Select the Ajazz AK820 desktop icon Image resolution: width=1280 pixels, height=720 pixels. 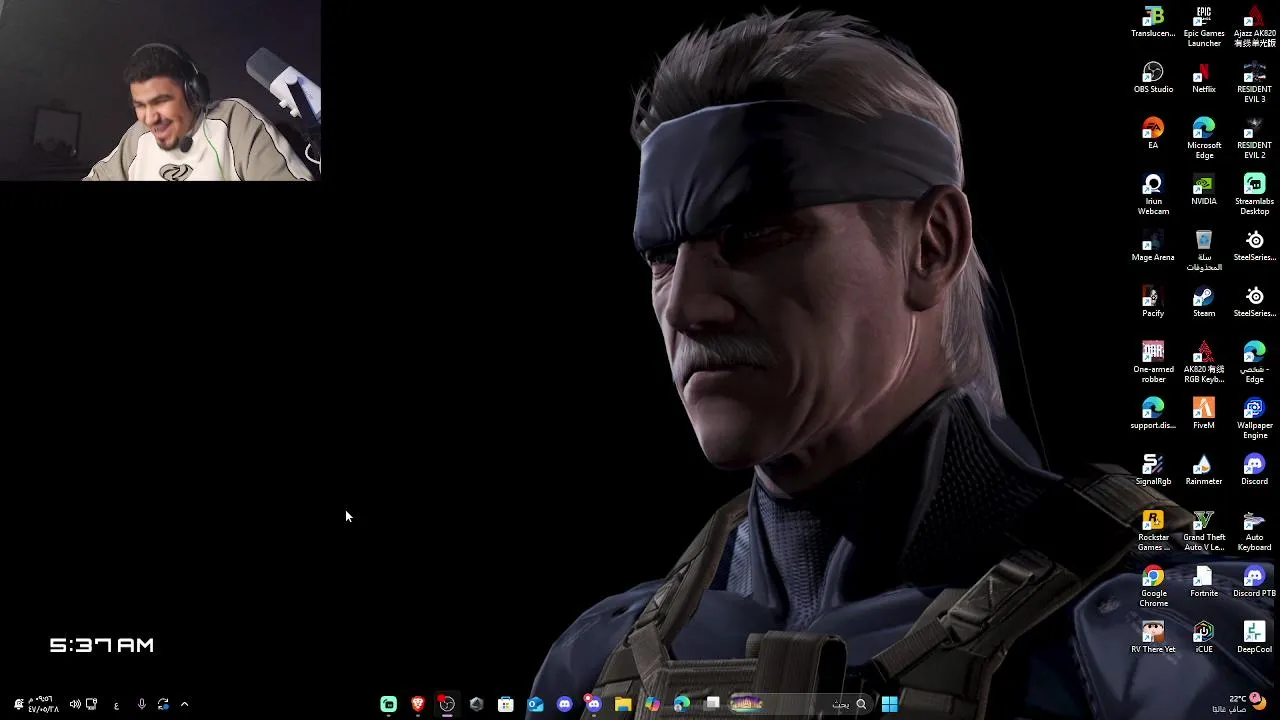click(x=1254, y=27)
